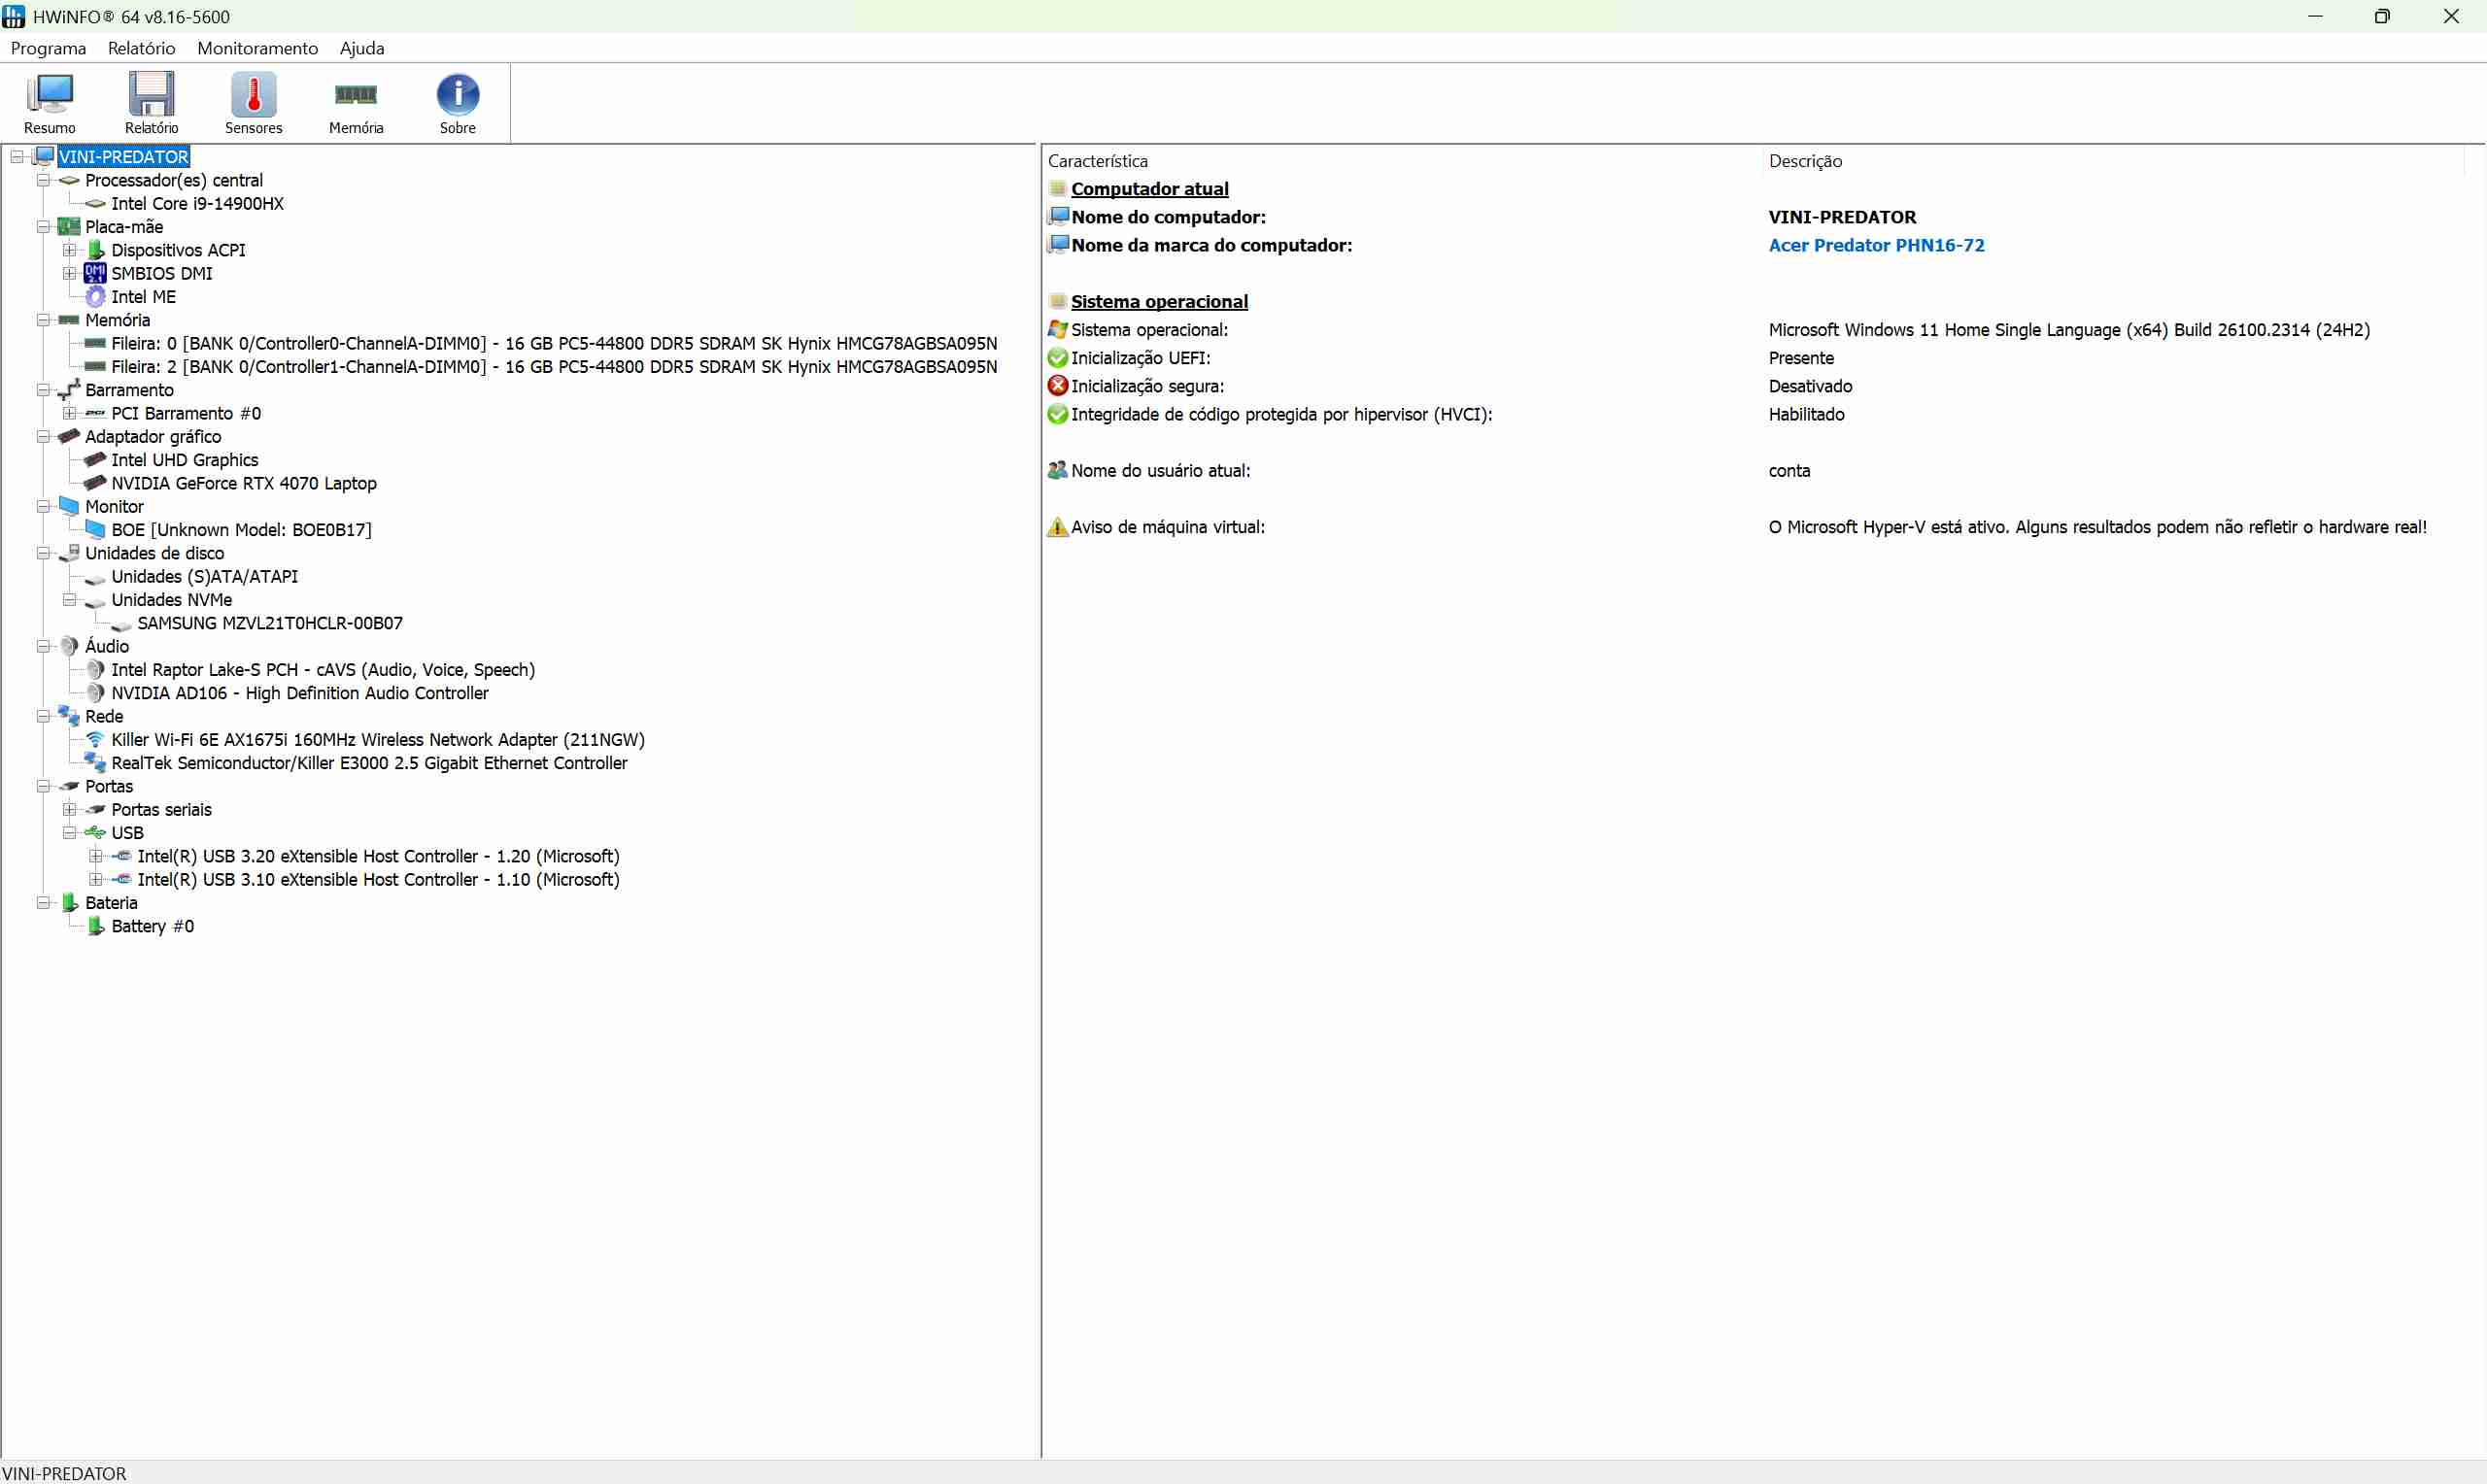Click the NVIDIA GeForce RTX 4070 icon
The height and width of the screenshot is (1484, 2487).
click(95, 483)
